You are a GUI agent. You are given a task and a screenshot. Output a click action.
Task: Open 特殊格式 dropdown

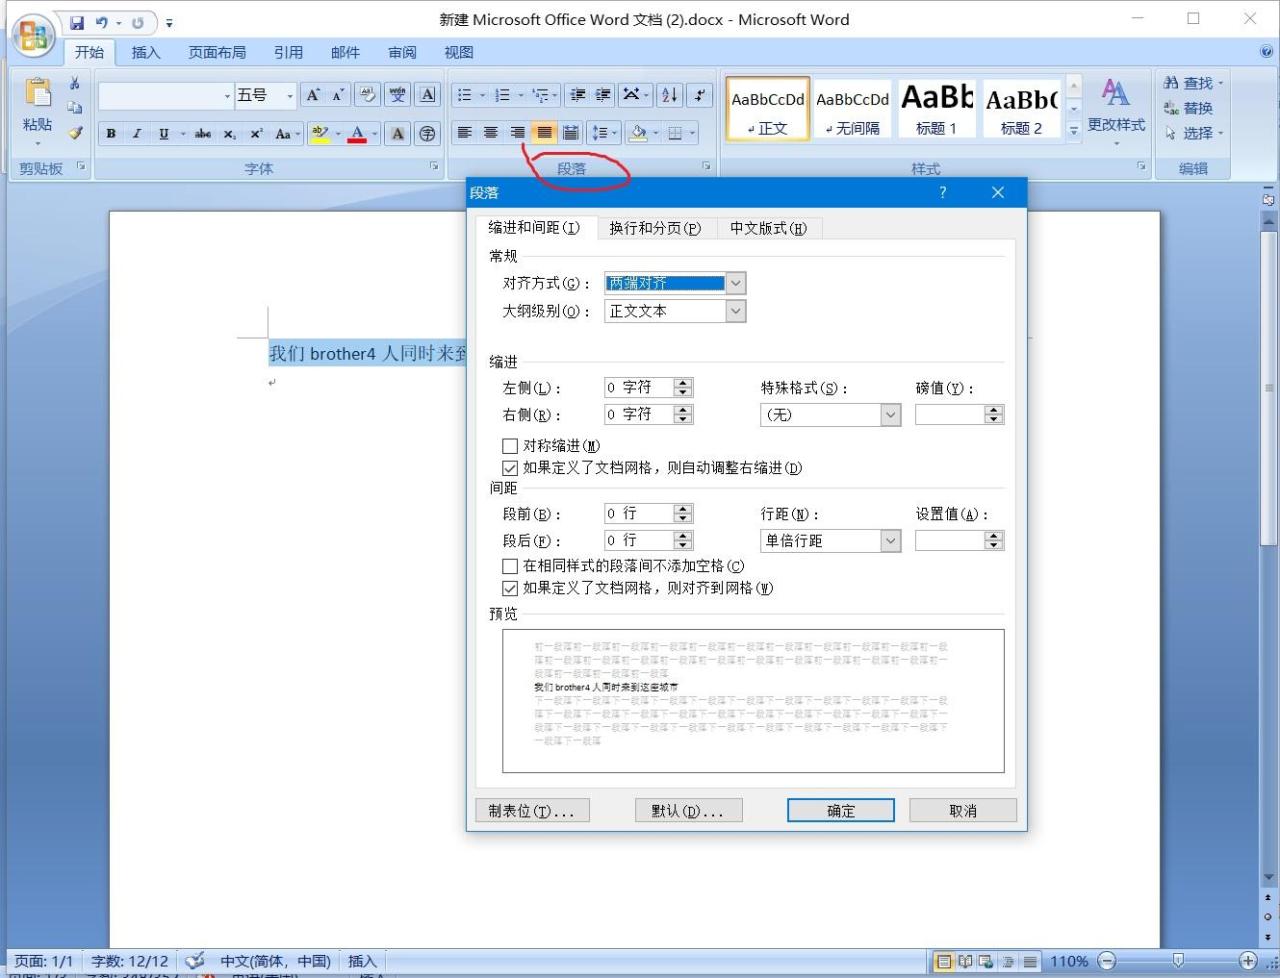tap(891, 415)
